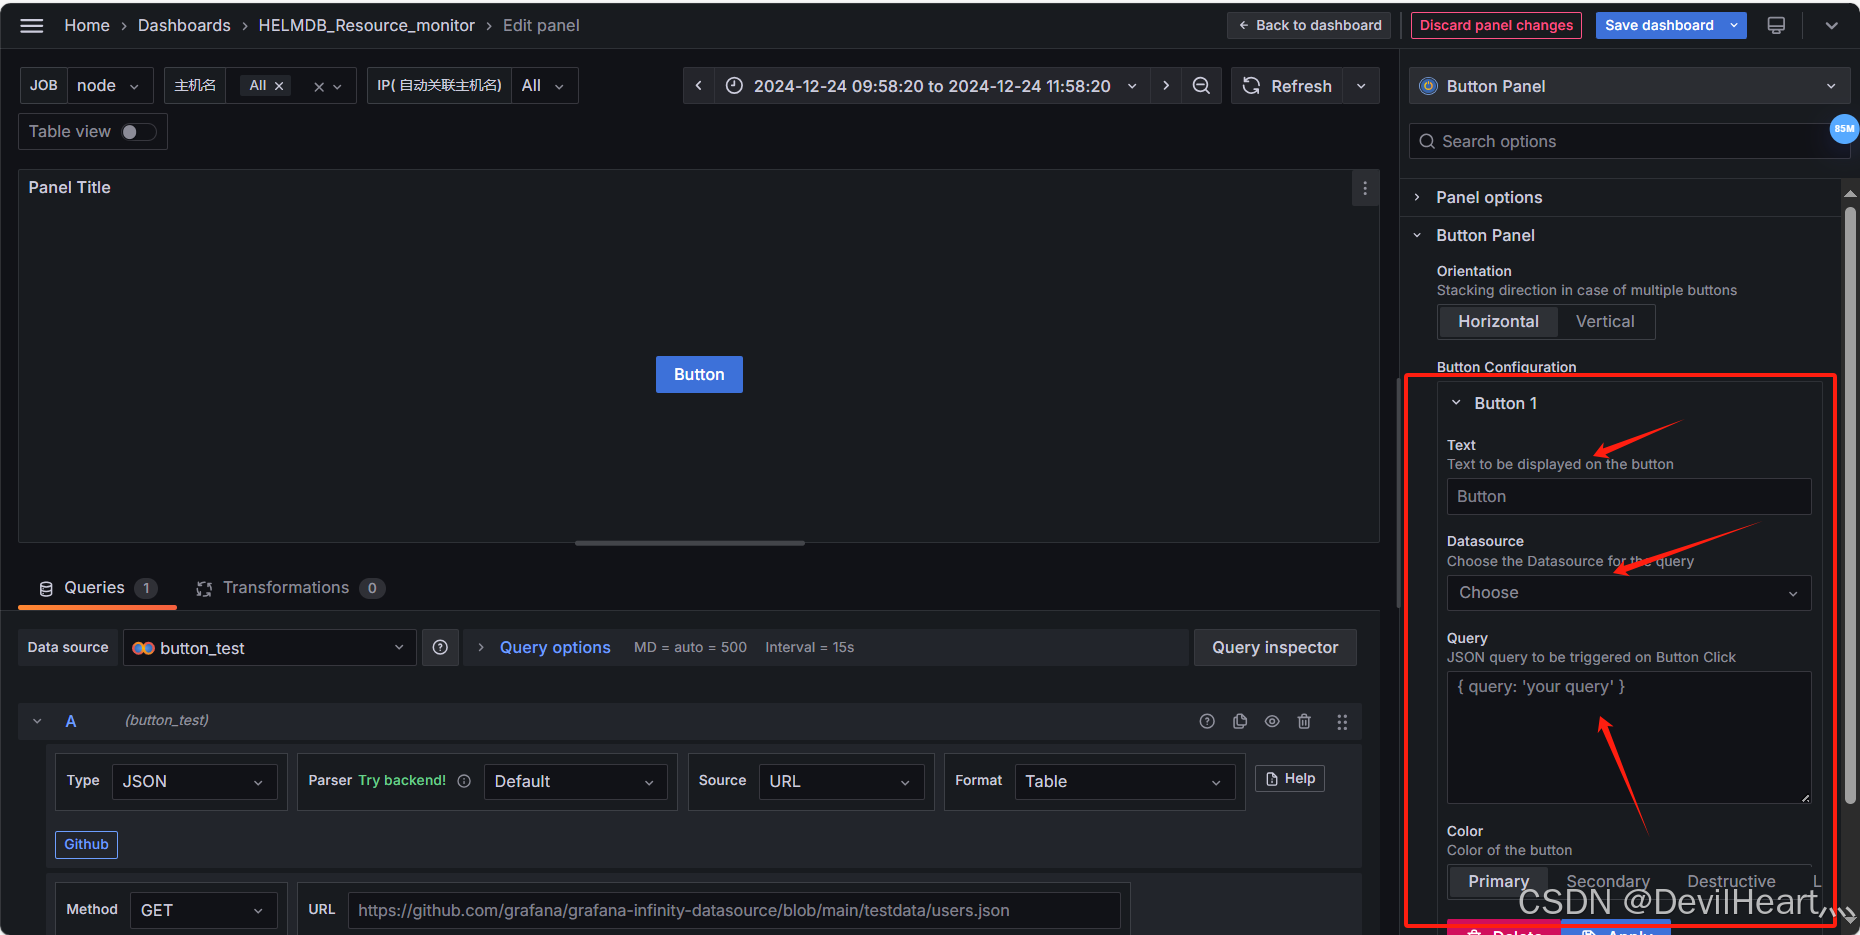Click the info icon next to Try backend!
Image resolution: width=1860 pixels, height=935 pixels.
click(464, 781)
